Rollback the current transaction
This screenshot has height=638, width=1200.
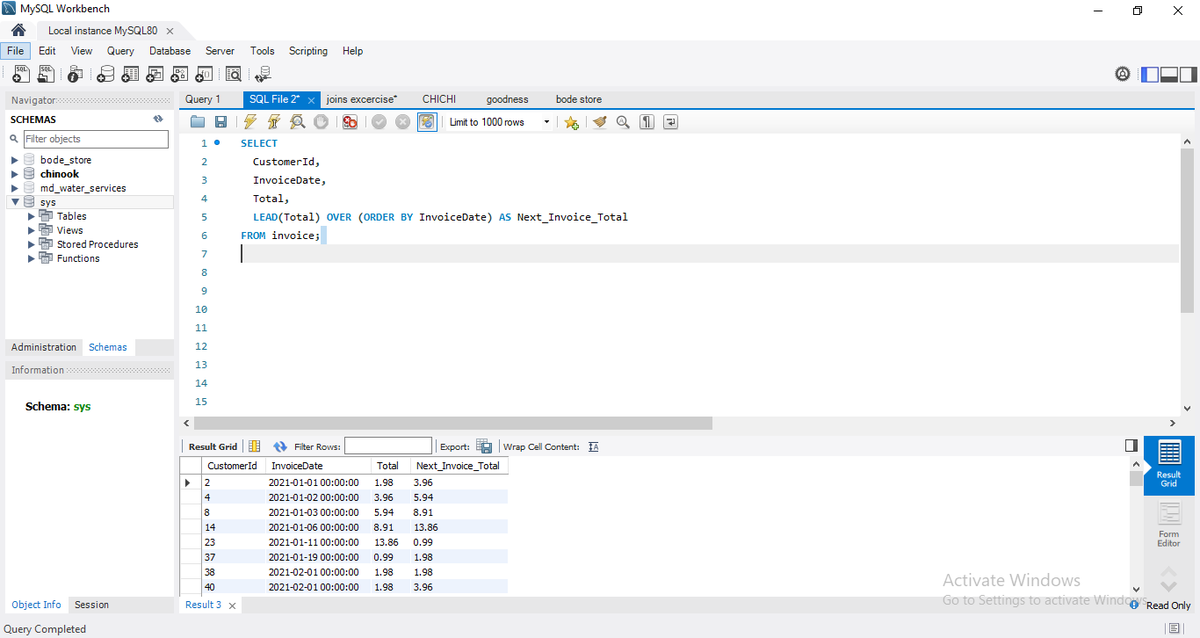tap(403, 122)
